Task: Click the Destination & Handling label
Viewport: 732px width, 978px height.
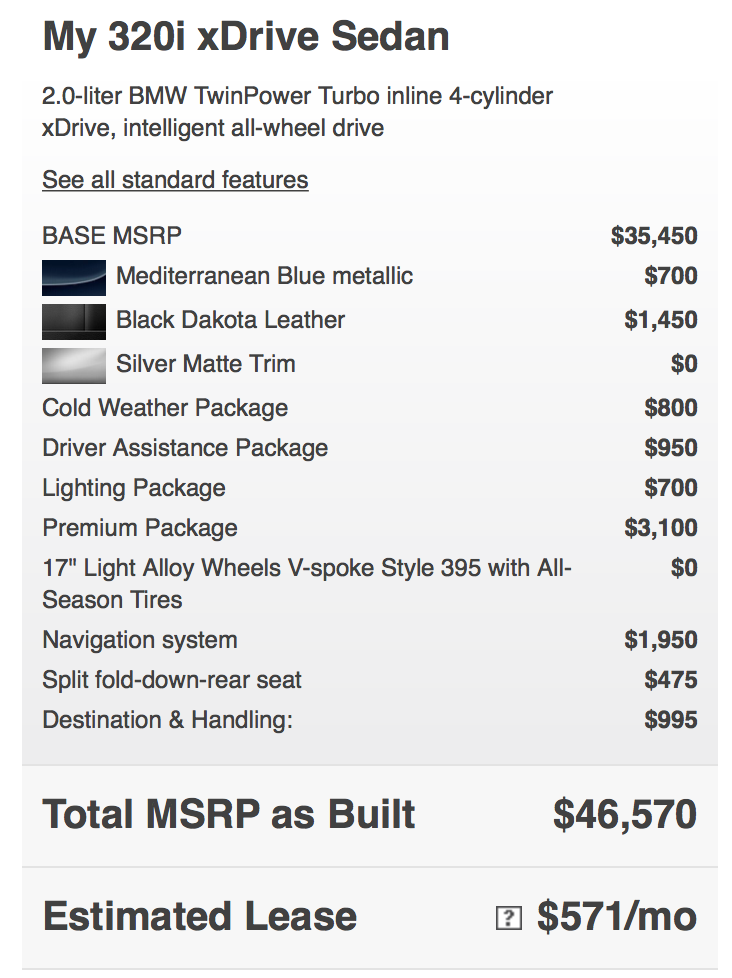Action: coord(167,720)
